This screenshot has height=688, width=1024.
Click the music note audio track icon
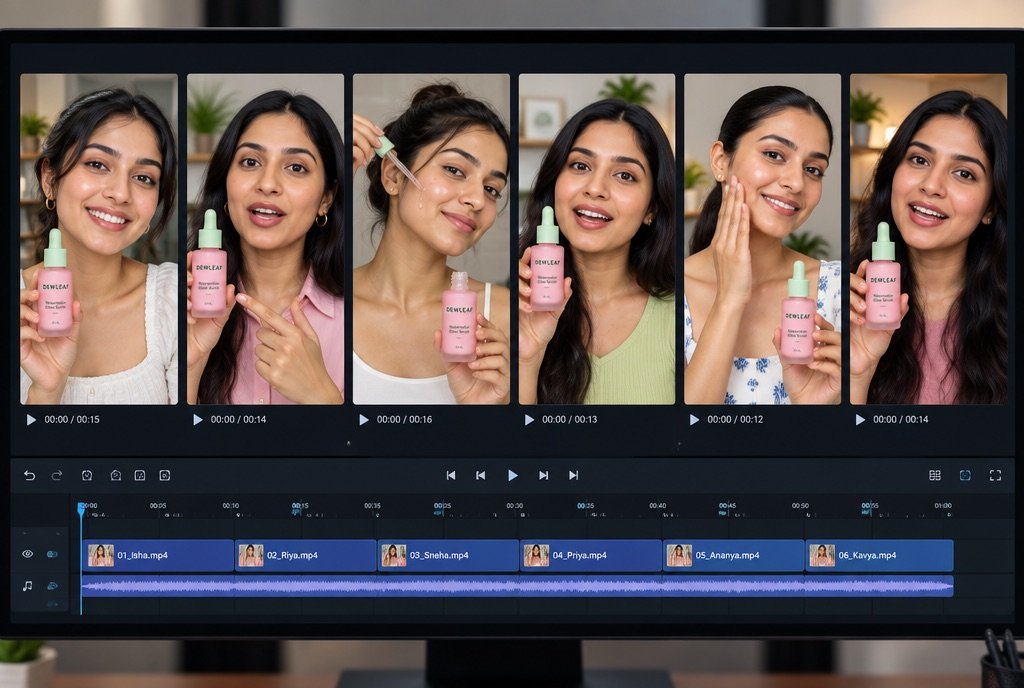[27, 586]
